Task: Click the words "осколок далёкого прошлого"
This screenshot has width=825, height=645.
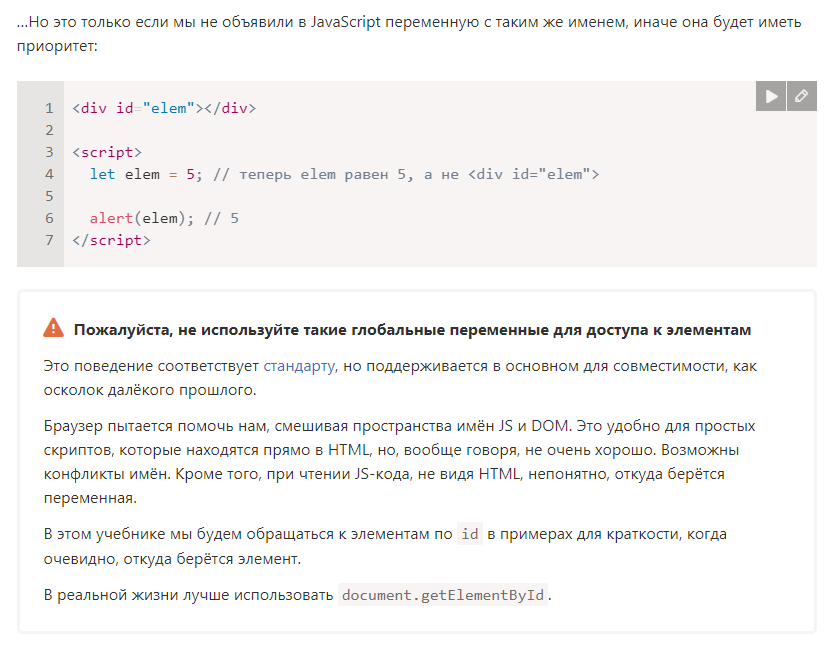Action: pyautogui.click(x=149, y=390)
